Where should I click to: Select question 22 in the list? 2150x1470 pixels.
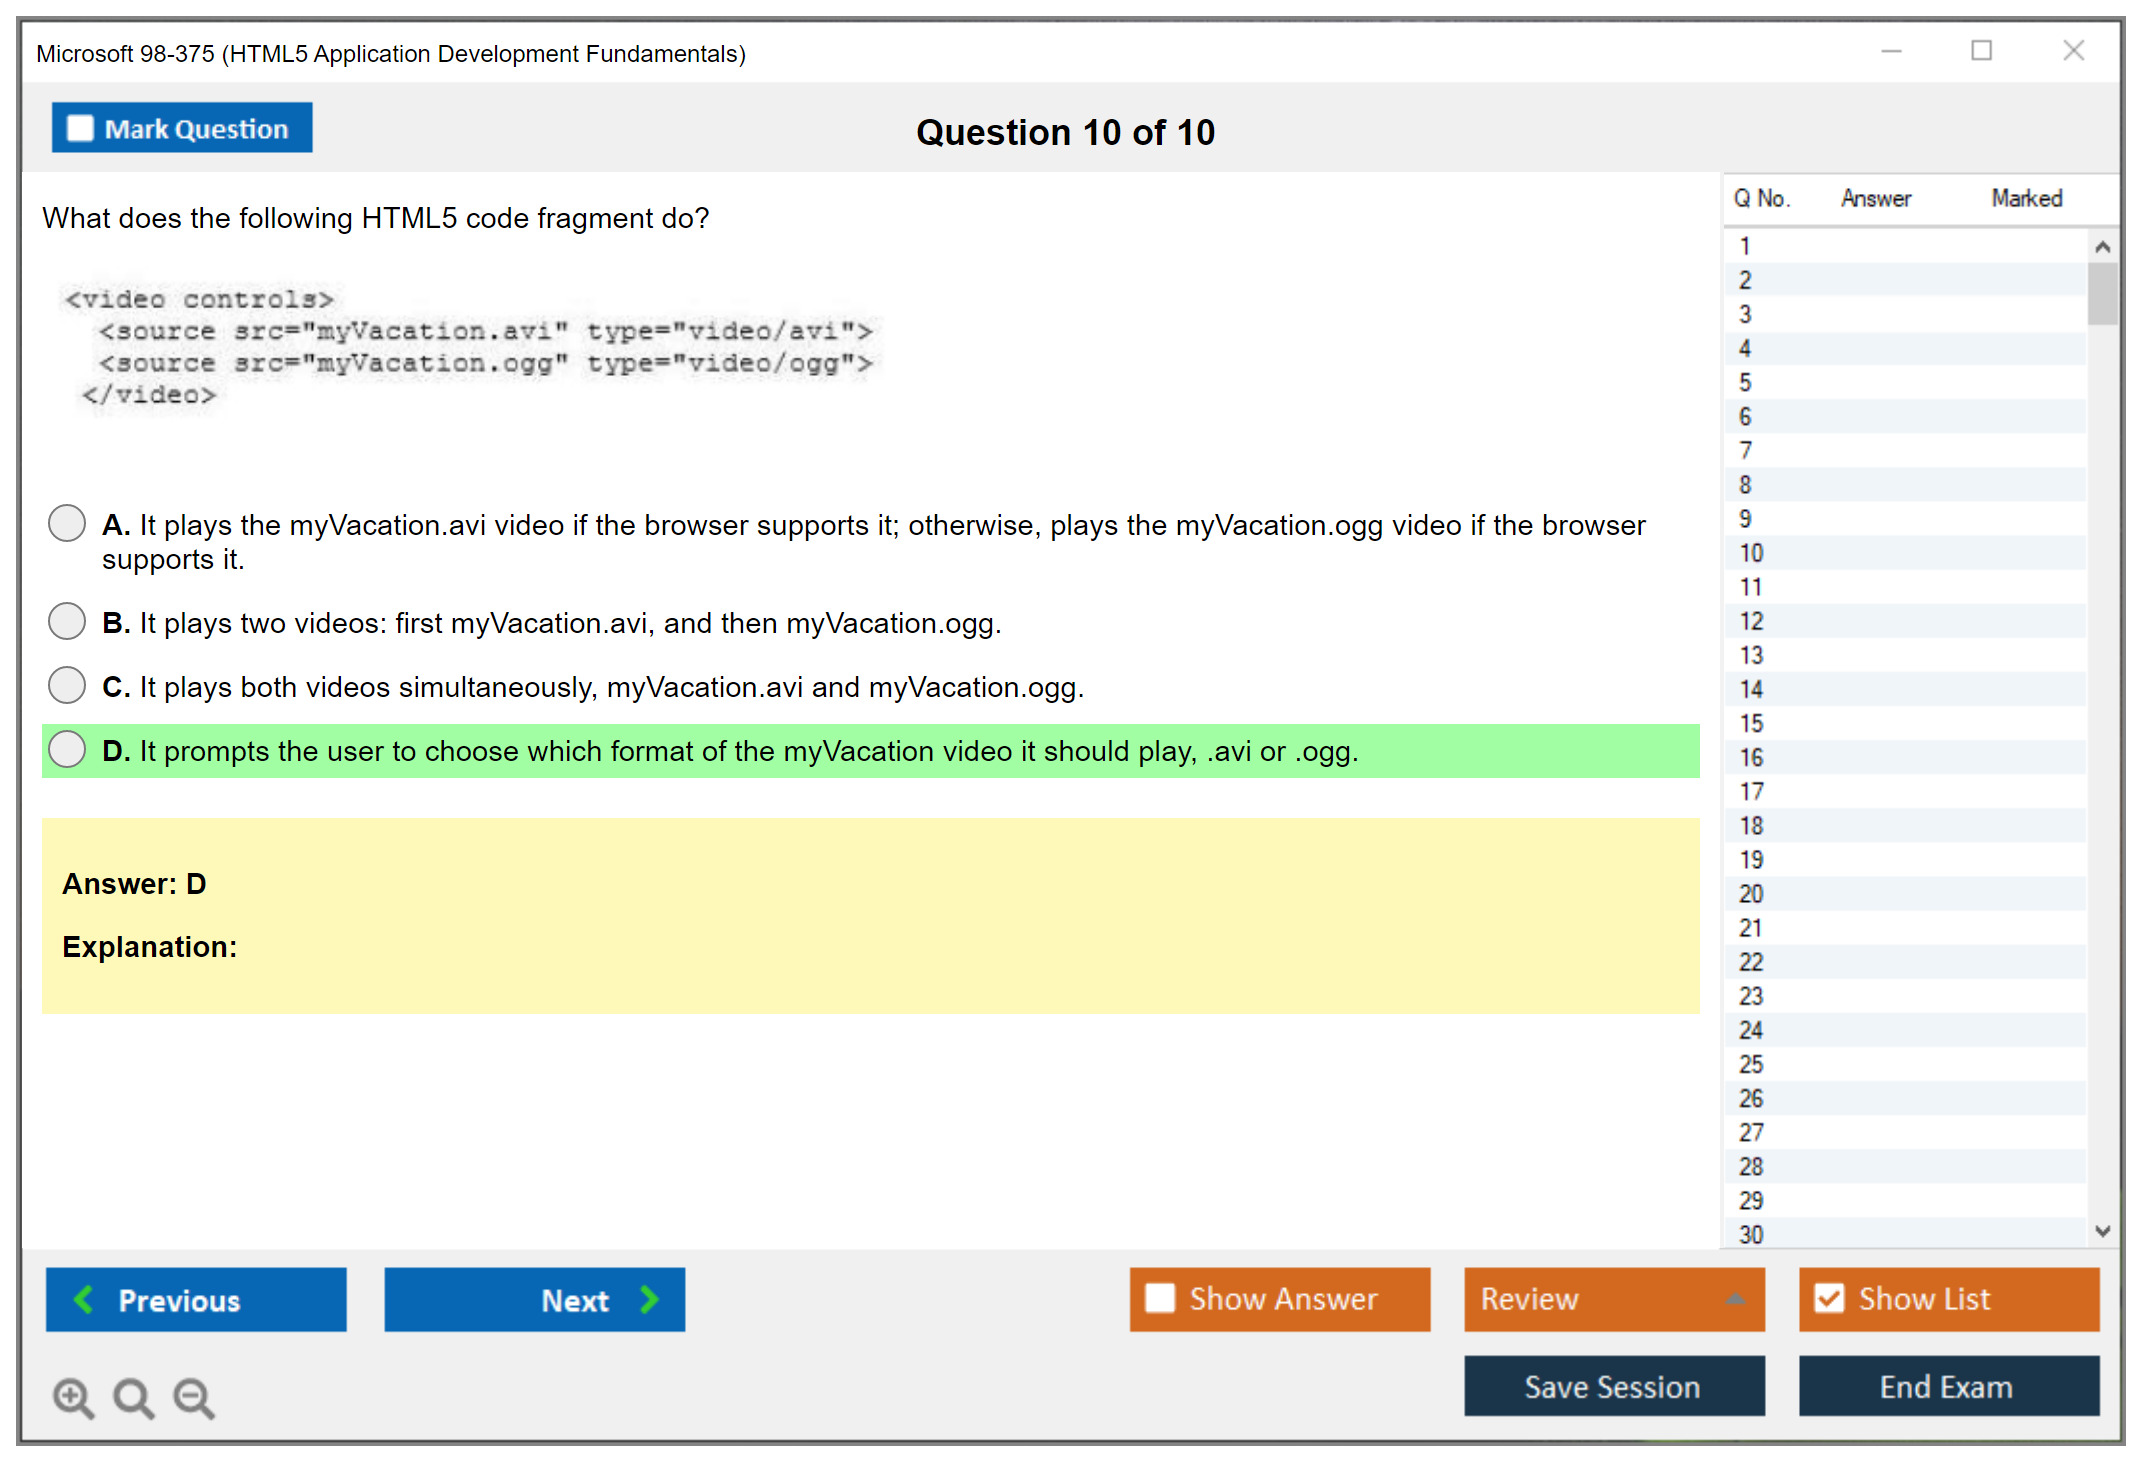click(x=1751, y=962)
